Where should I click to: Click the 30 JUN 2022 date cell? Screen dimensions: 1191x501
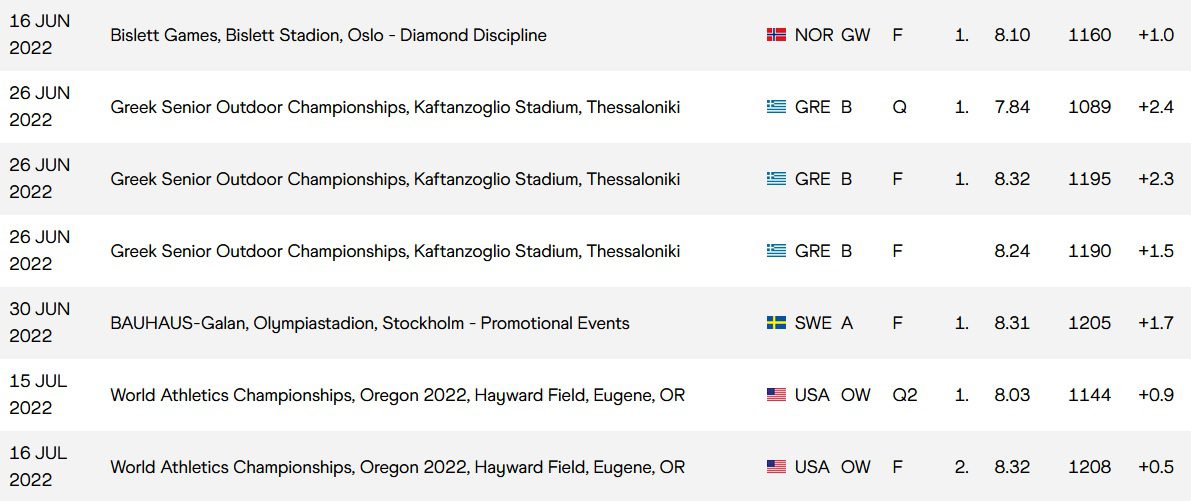[39, 323]
